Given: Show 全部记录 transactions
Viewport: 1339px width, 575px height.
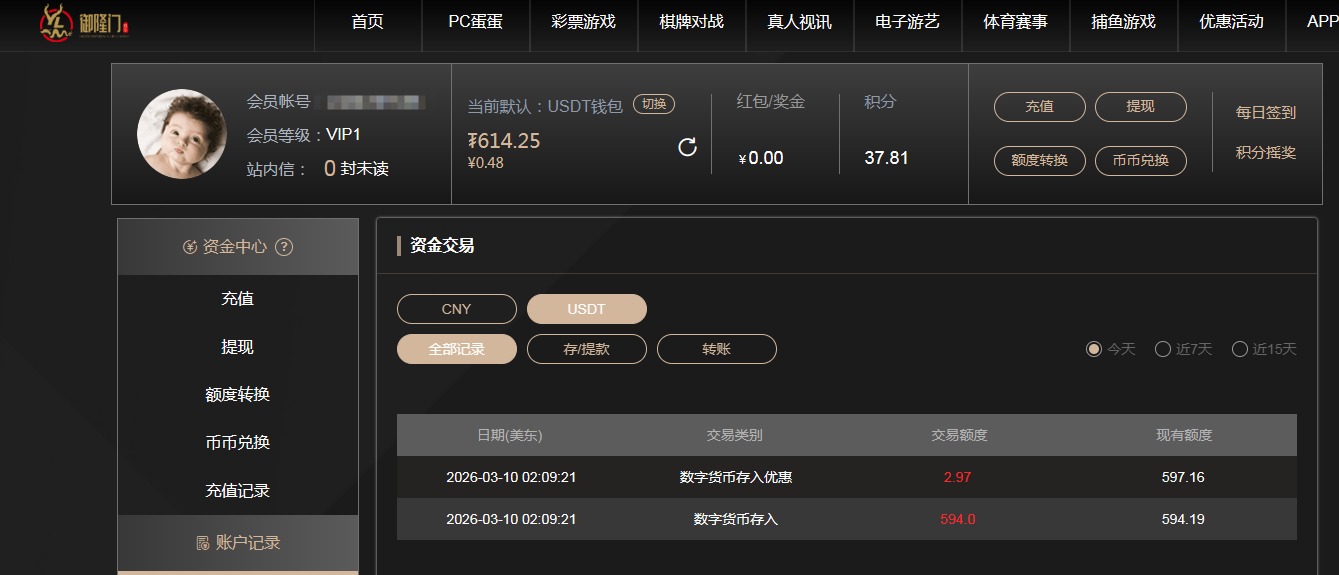Looking at the screenshot, I should coord(457,349).
